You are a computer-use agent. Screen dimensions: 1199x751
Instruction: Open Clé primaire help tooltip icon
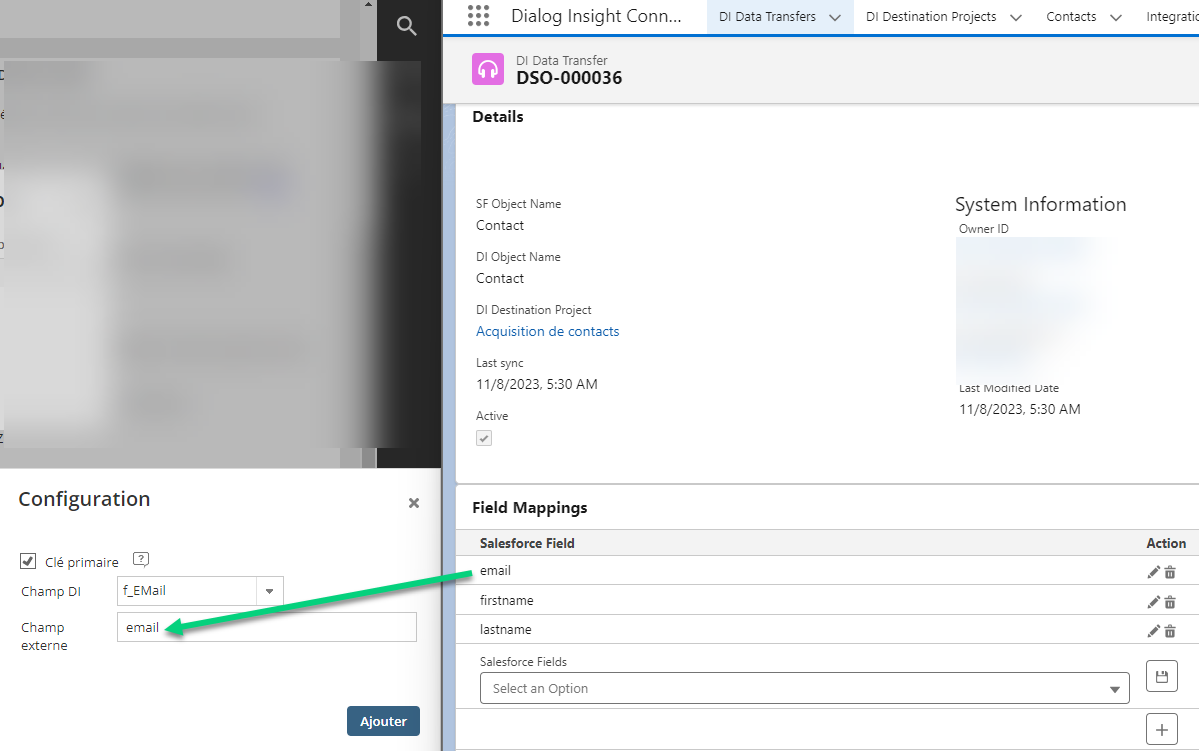click(141, 560)
